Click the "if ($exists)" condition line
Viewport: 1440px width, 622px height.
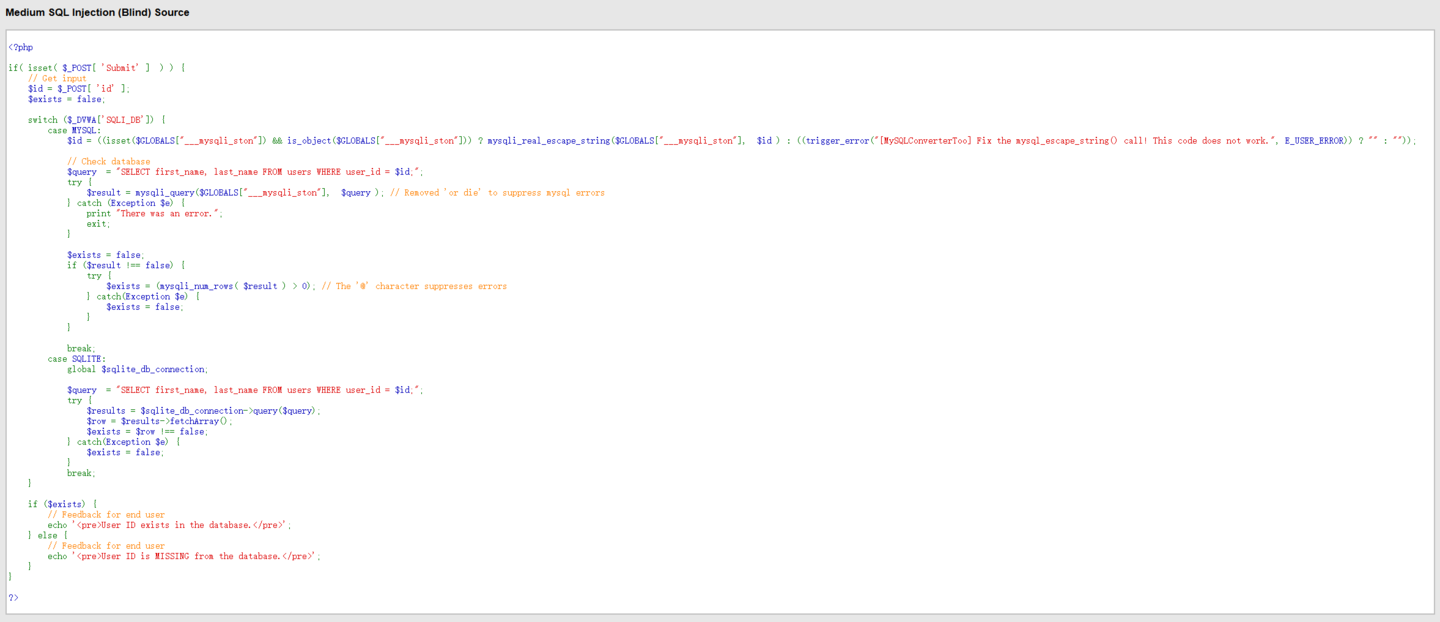(x=62, y=504)
